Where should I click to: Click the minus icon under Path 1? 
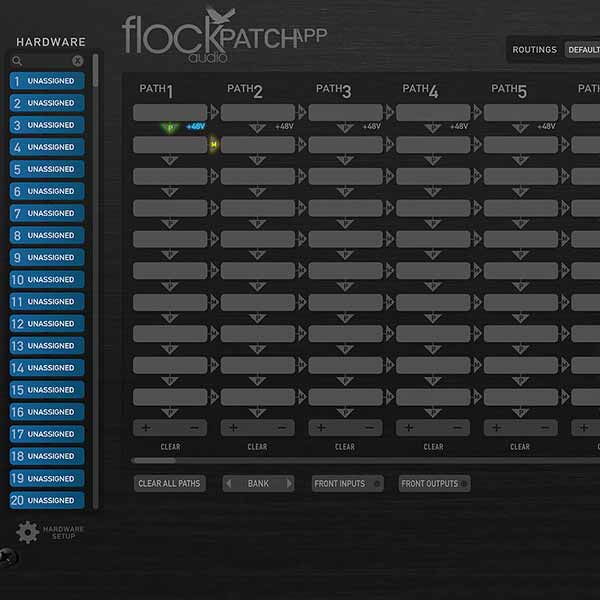click(194, 428)
